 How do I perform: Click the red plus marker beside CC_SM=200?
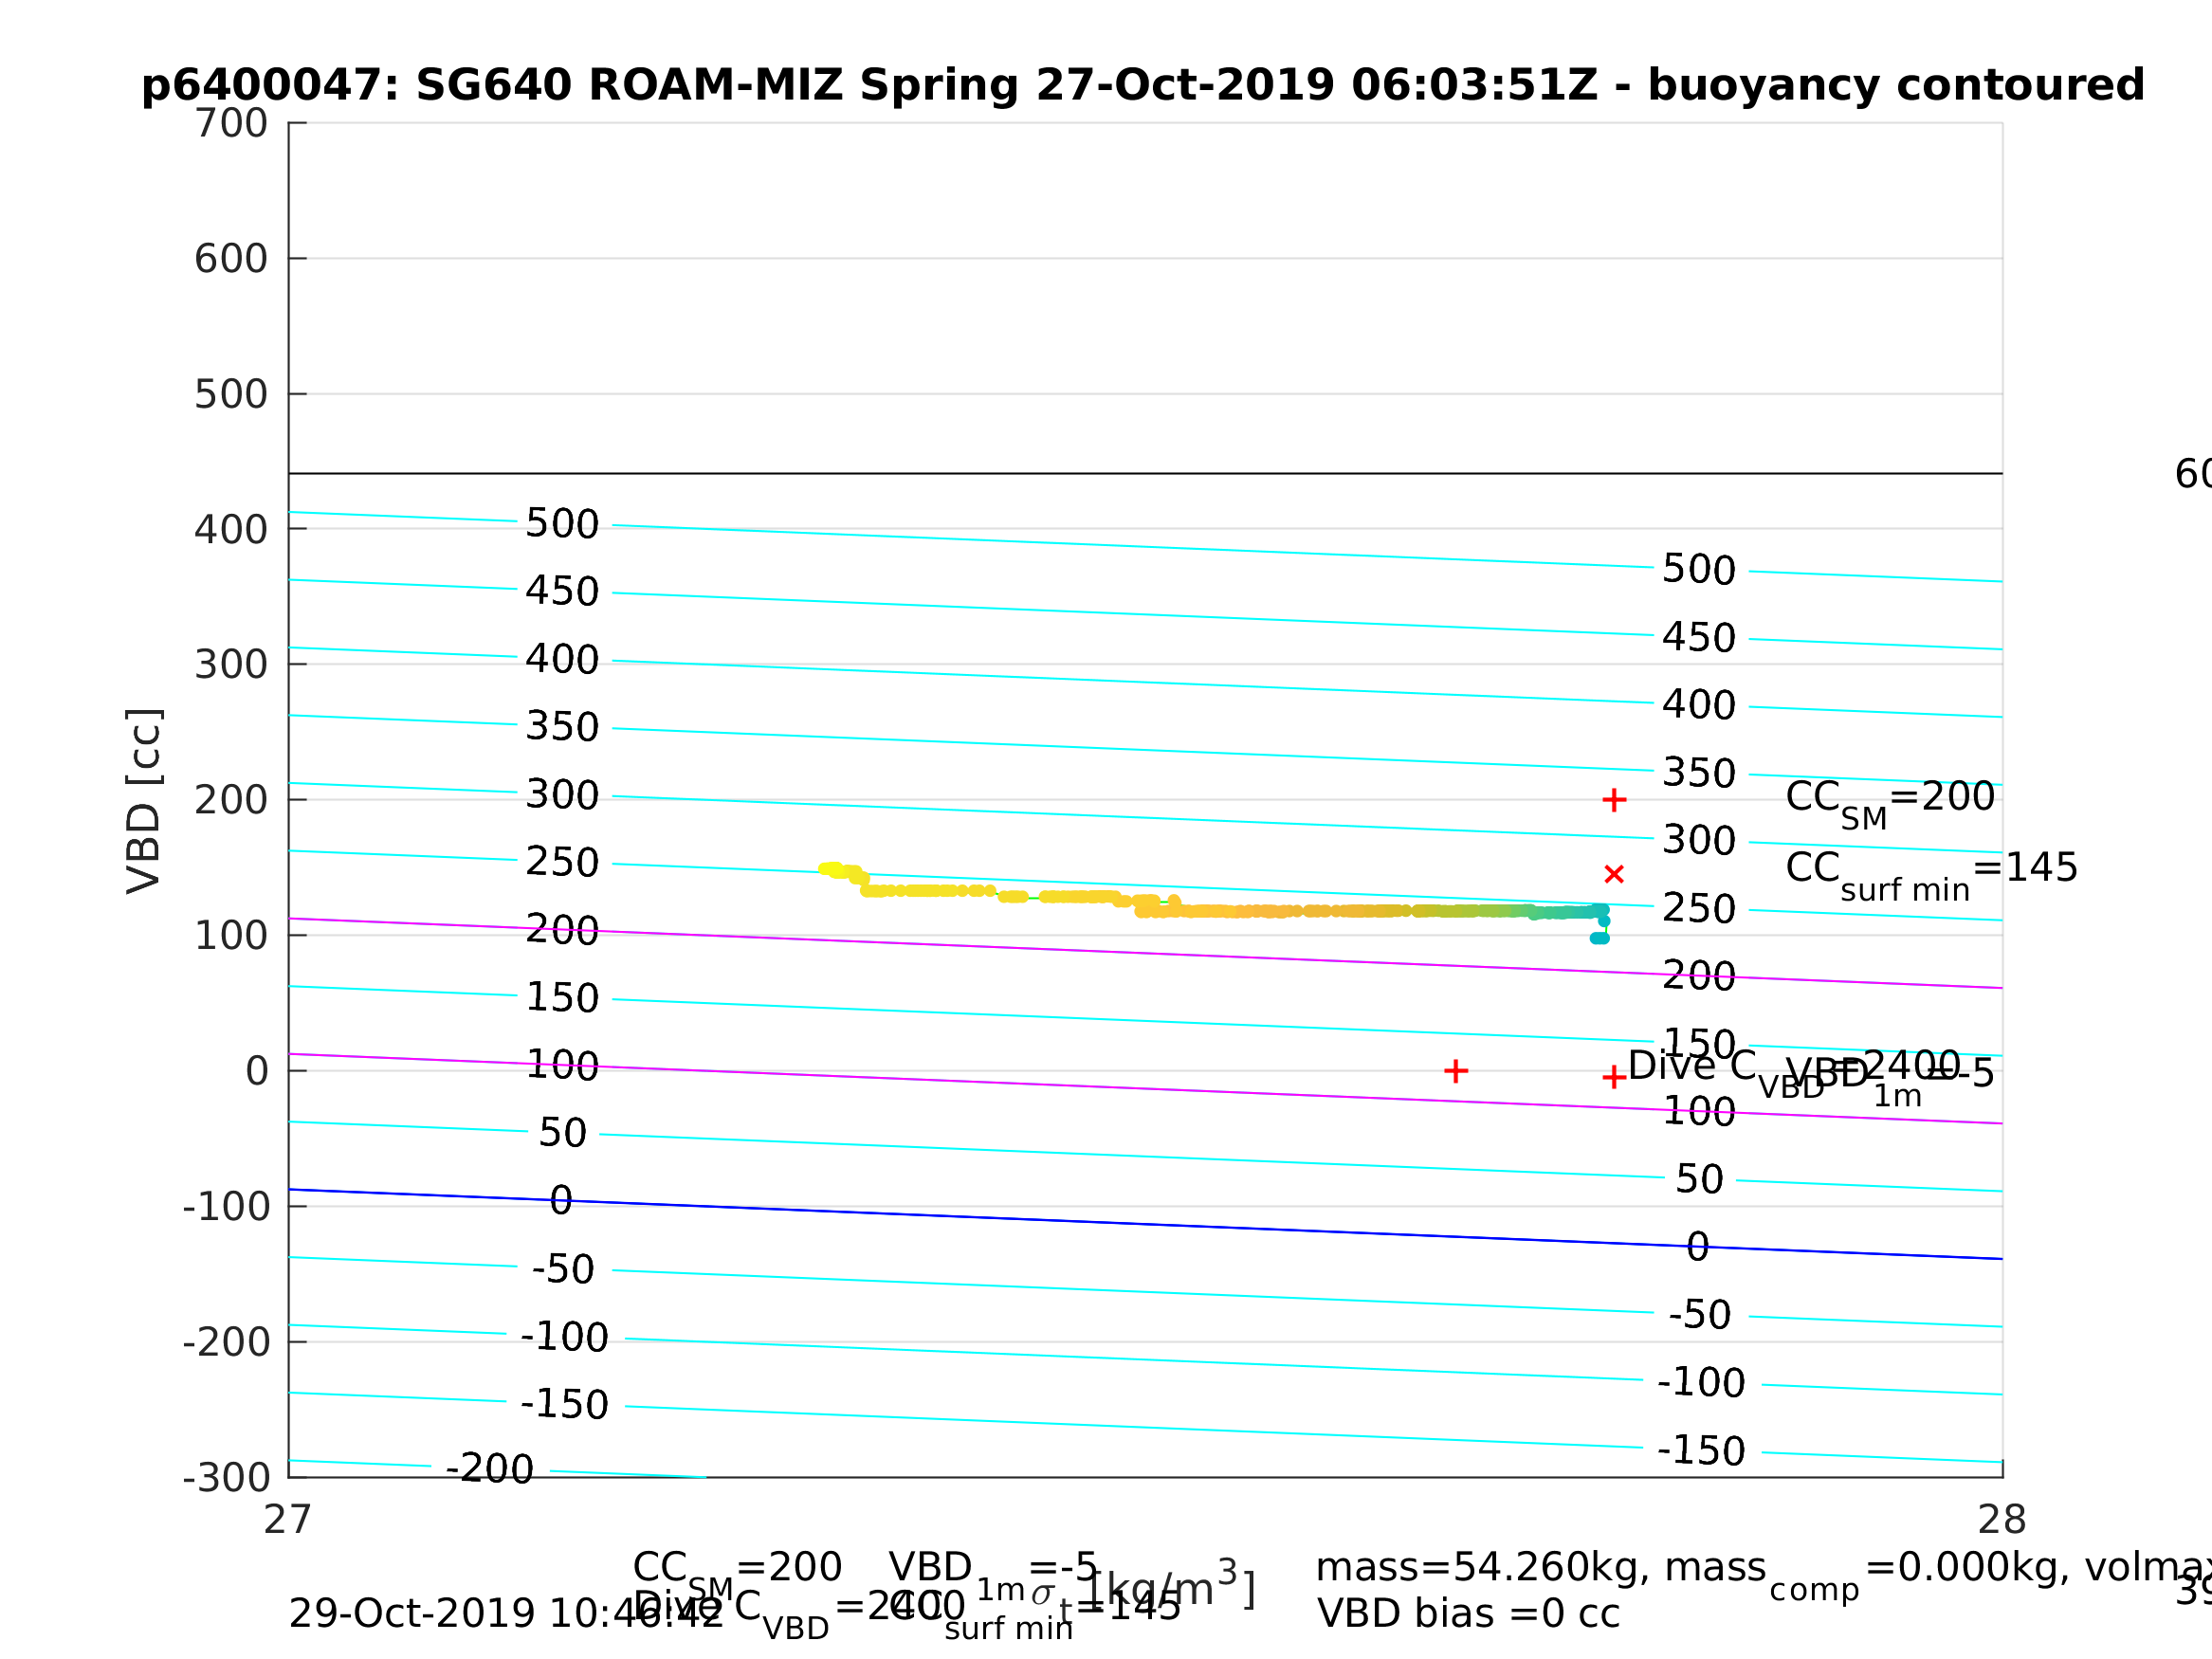tap(1614, 800)
